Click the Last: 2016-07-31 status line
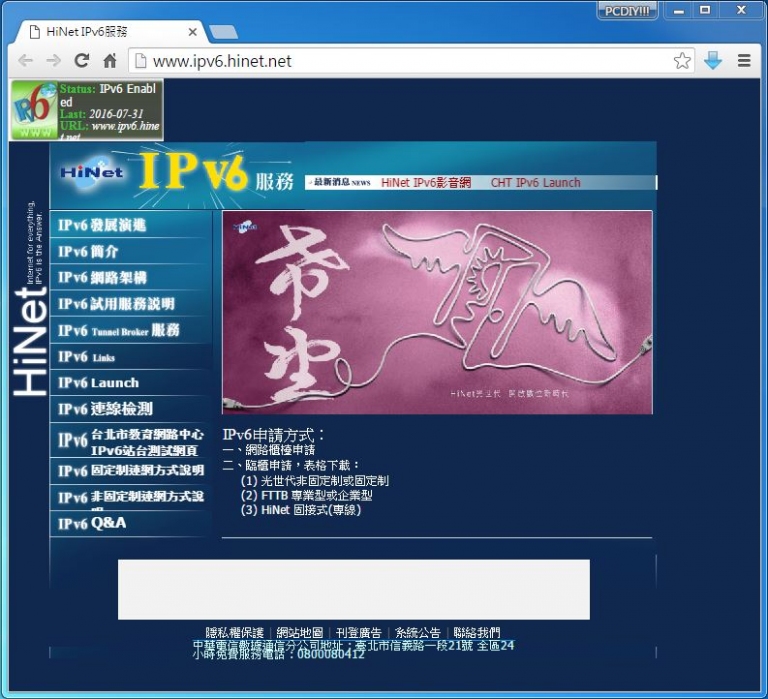 click(x=101, y=114)
